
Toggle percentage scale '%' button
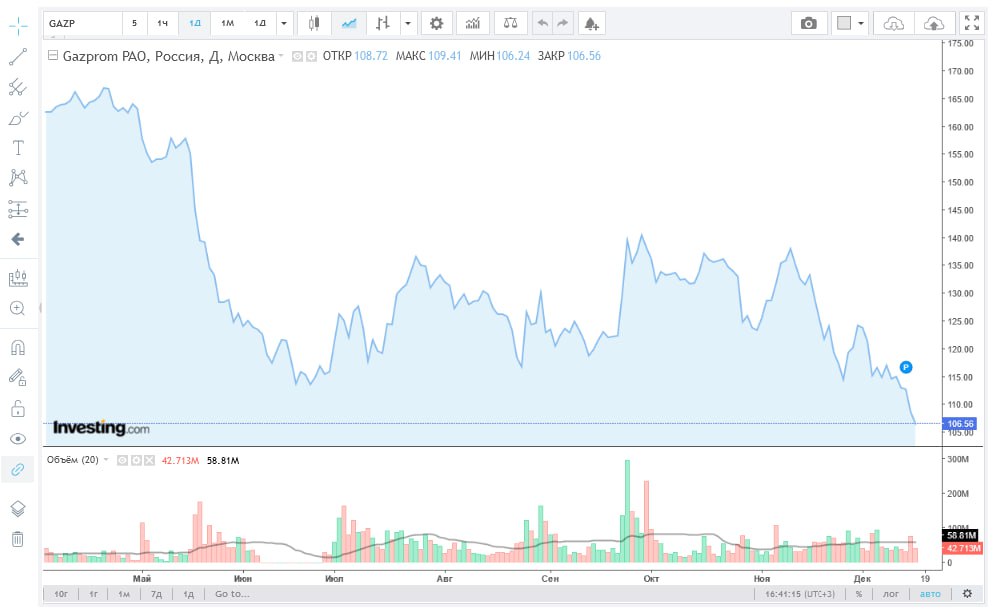tap(858, 594)
